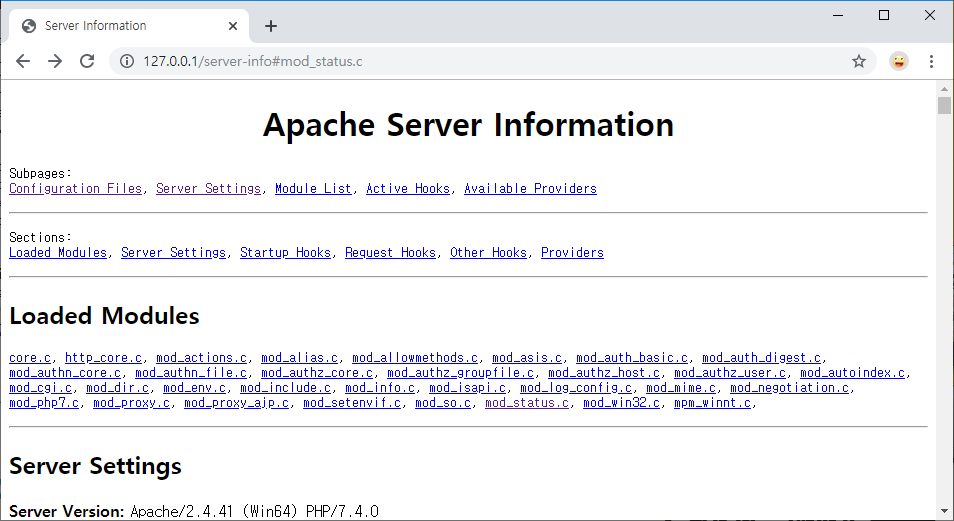Open the mod_authz_user.c module link
Viewport: 954px width, 521px height.
point(730,372)
